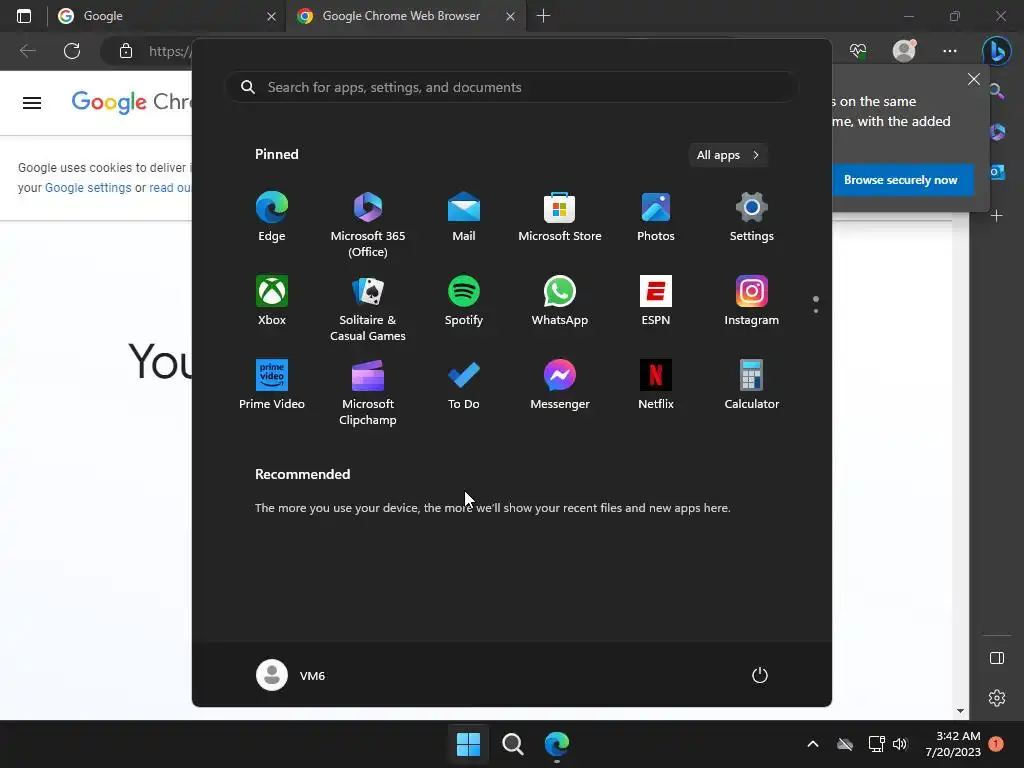1024x768 pixels.
Task: Open the volume control in system tray
Action: pos(900,744)
